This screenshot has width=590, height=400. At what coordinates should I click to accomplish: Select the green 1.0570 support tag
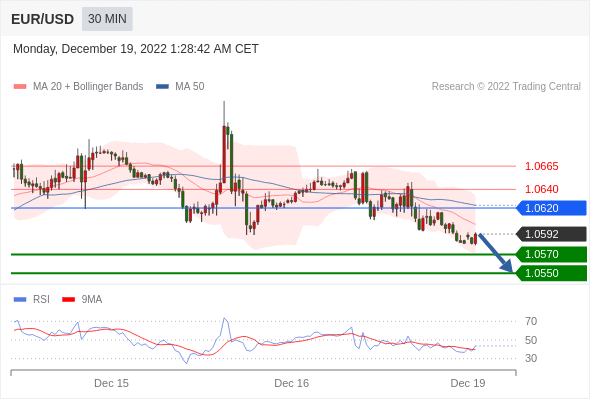pos(551,254)
